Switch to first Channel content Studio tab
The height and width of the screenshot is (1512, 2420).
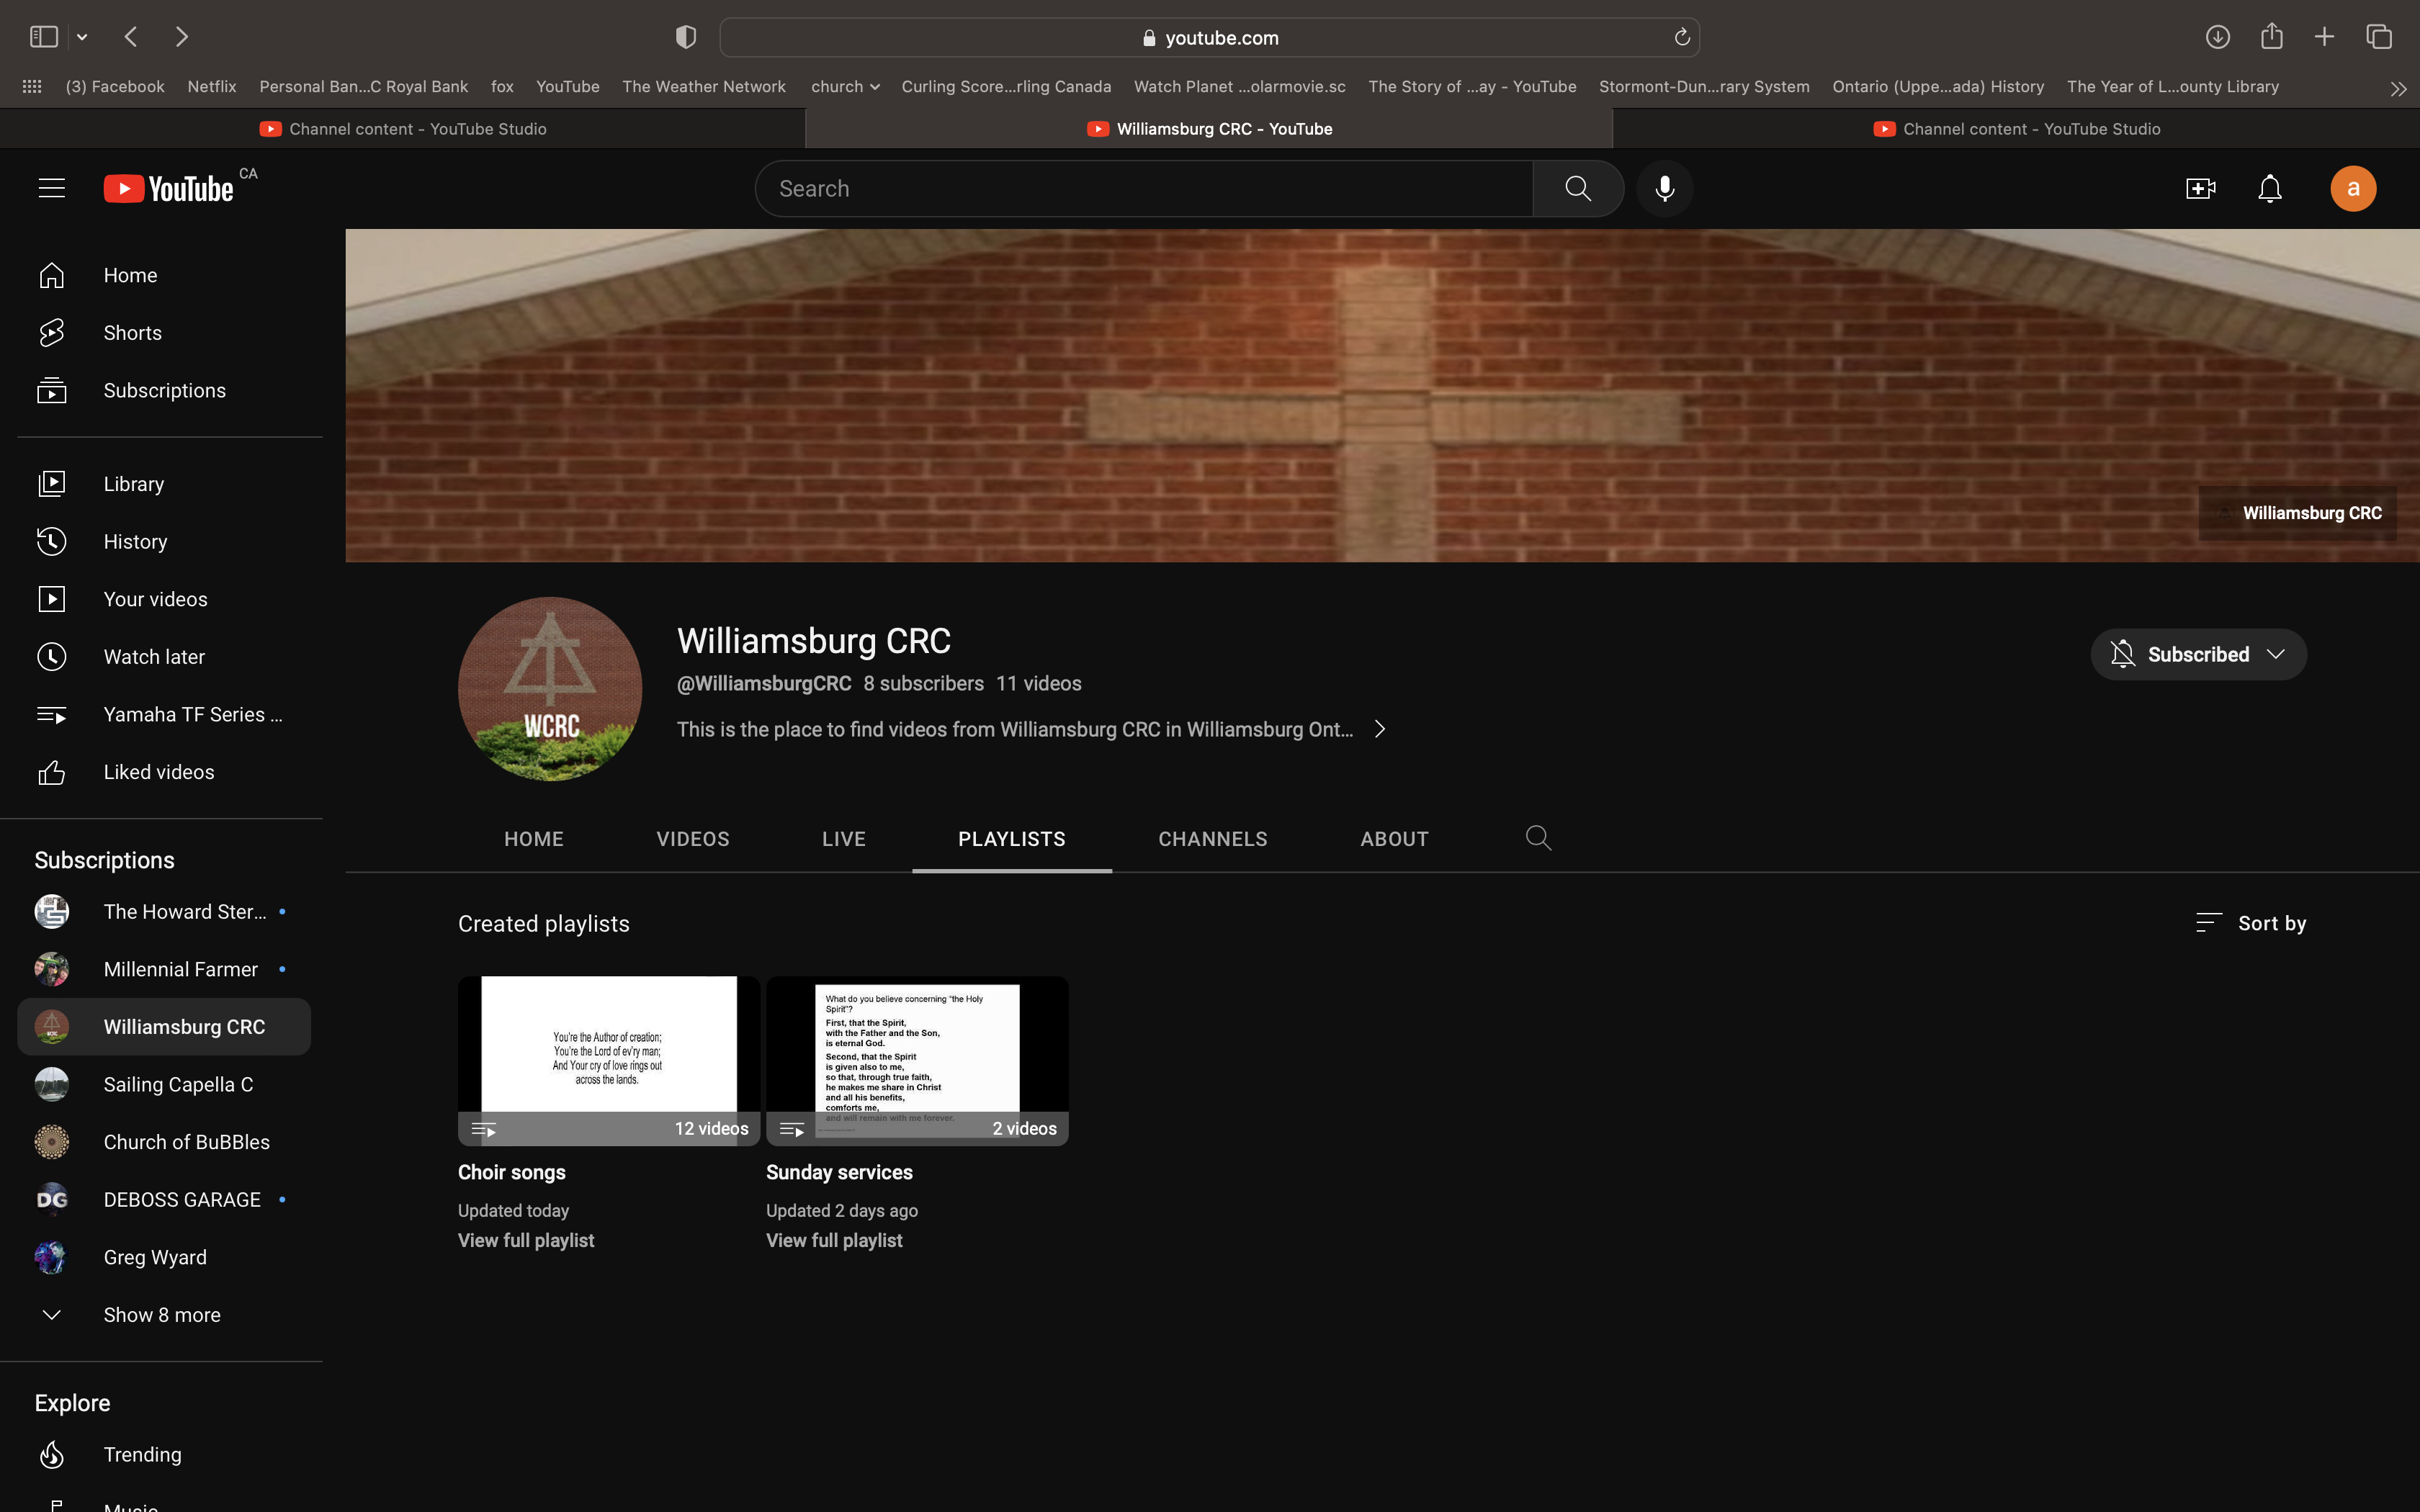coord(403,129)
